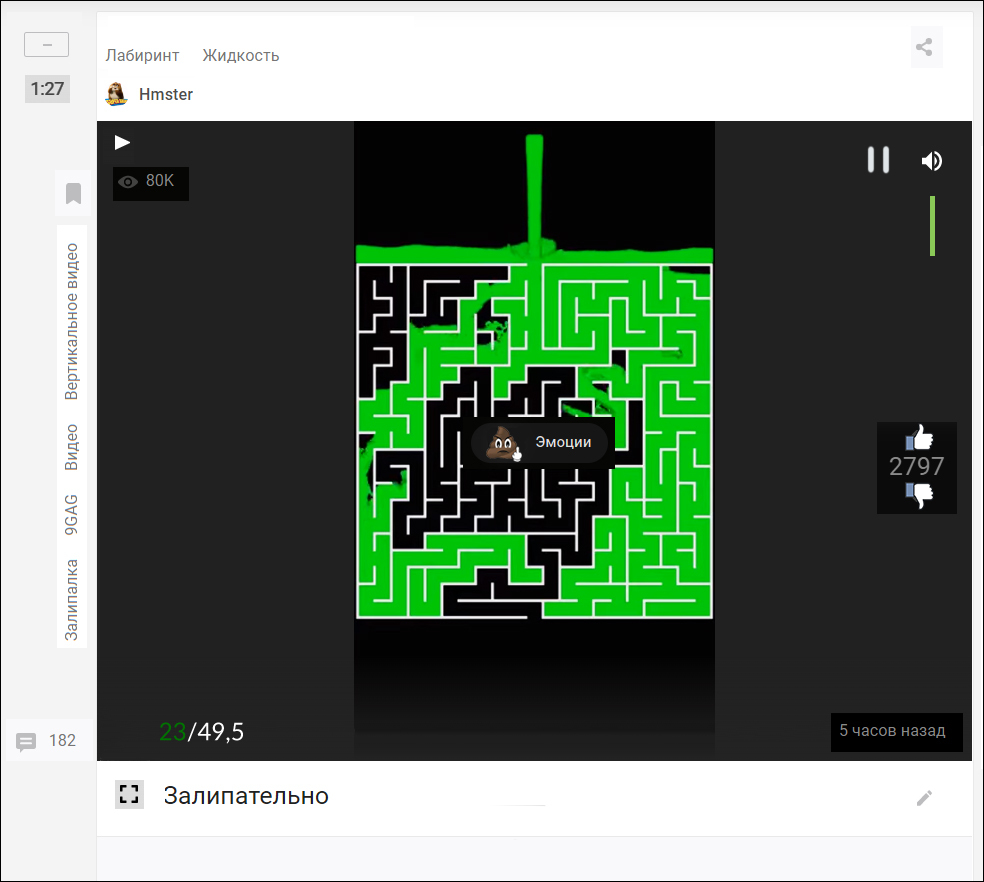Click Hmster's avatar image
This screenshot has width=984, height=882.
(x=116, y=94)
